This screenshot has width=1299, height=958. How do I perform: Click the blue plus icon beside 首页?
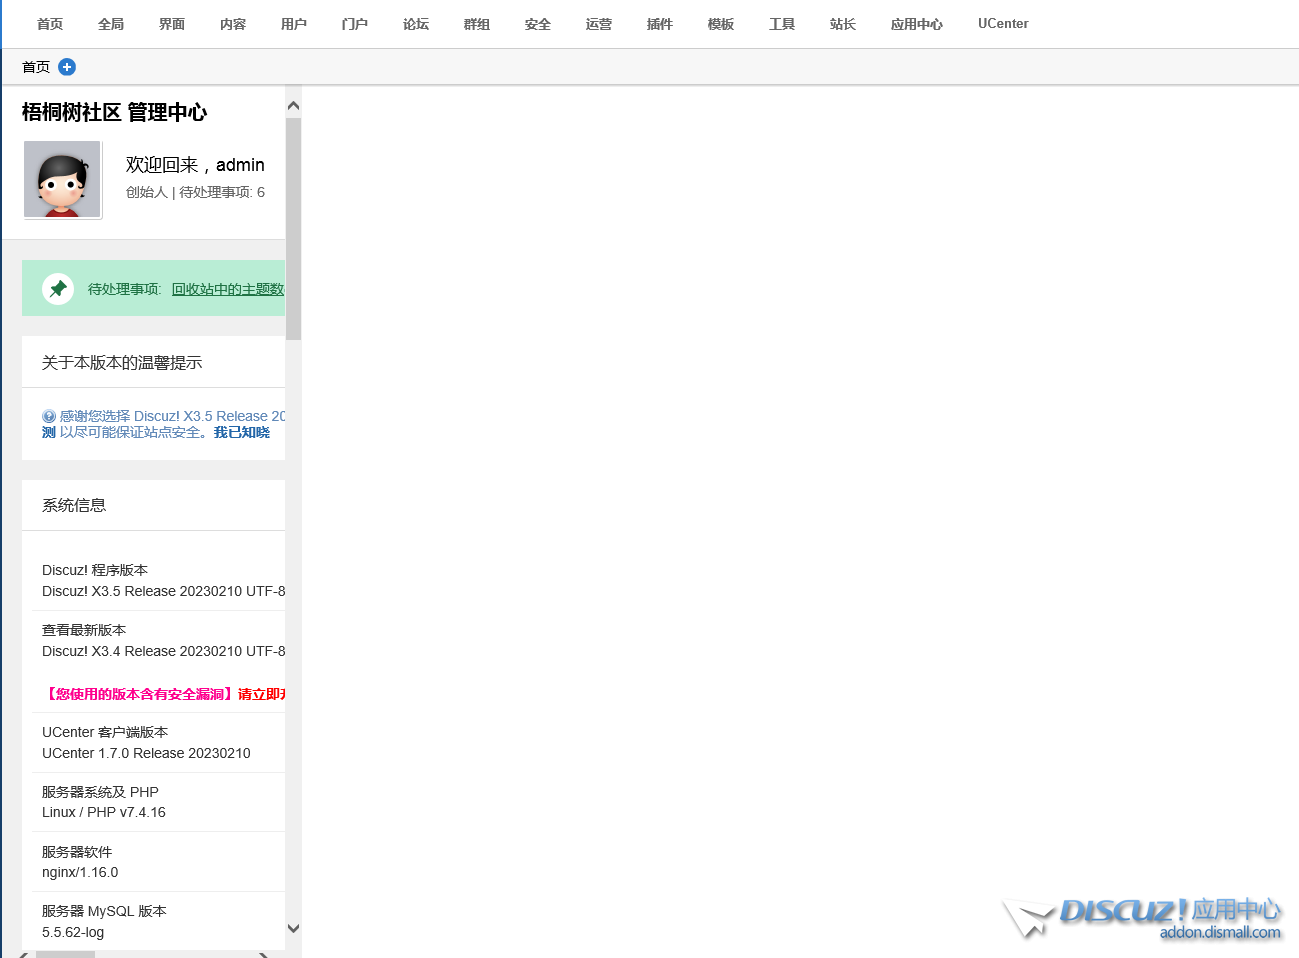click(67, 67)
